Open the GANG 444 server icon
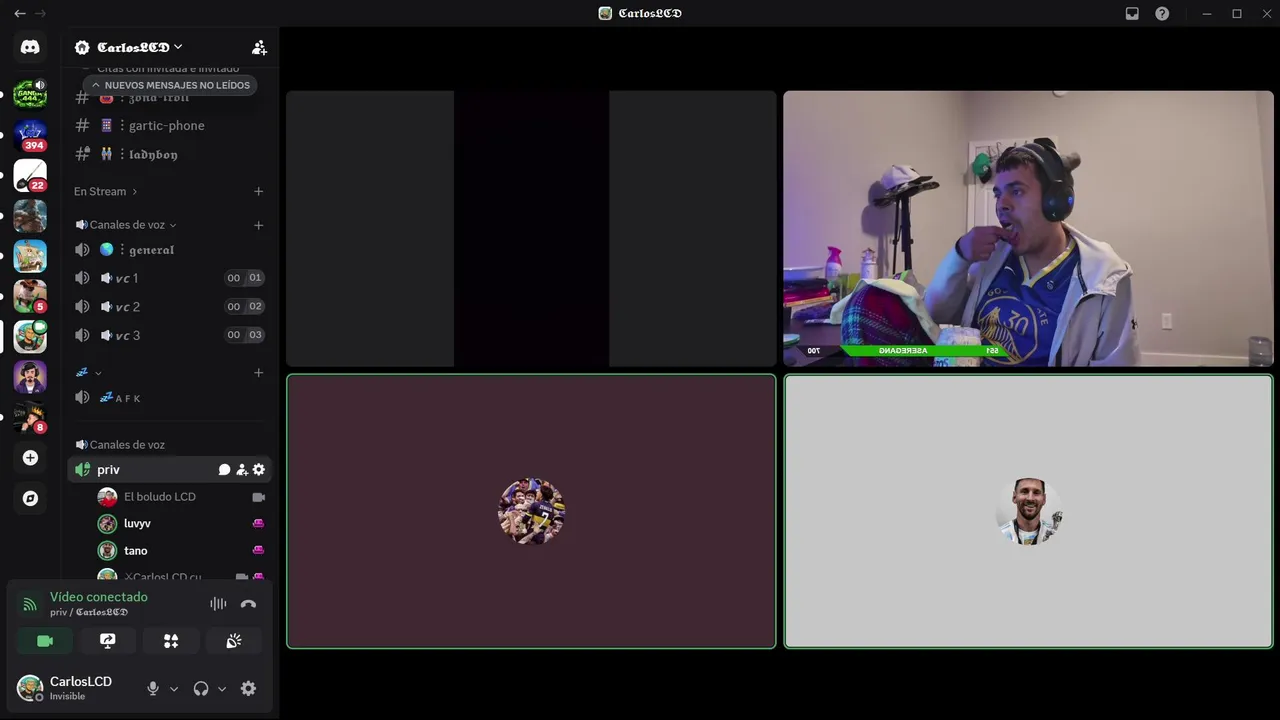This screenshot has height=720, width=1280. pyautogui.click(x=30, y=95)
